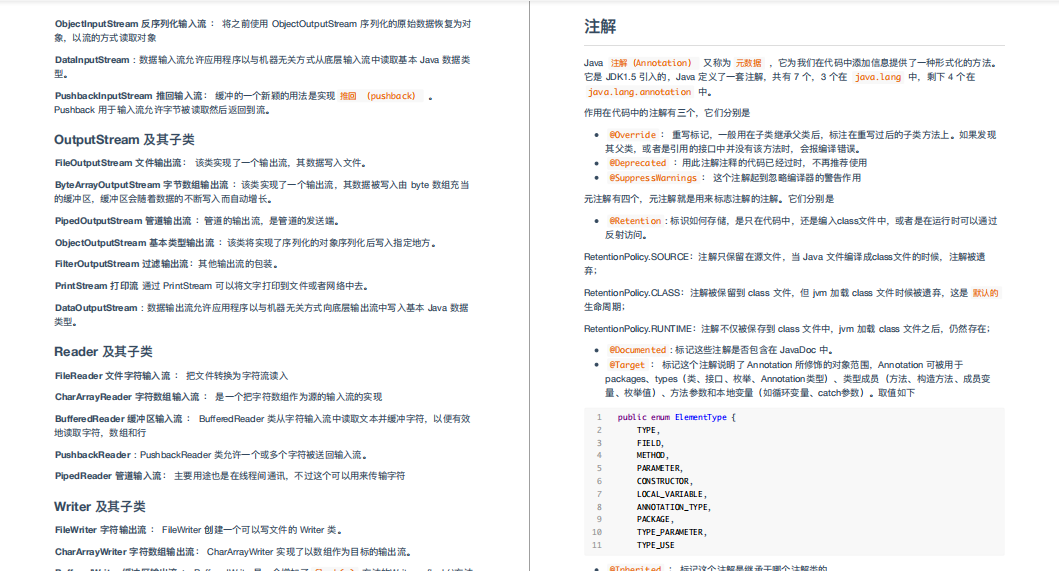Click the orange "元数据" term
The height and width of the screenshot is (571, 1059).
tap(748, 63)
